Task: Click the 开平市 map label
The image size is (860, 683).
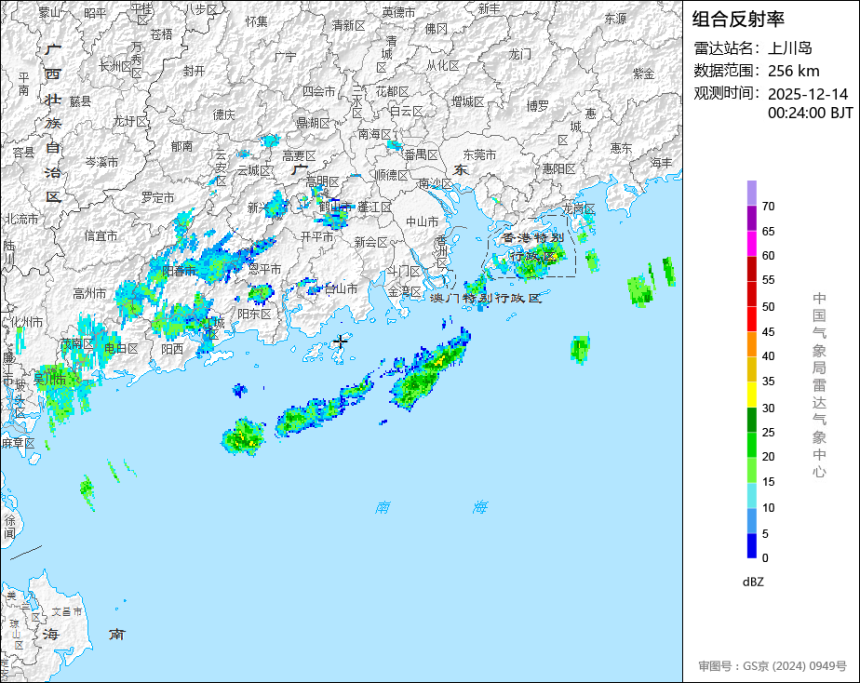Action: click(x=316, y=236)
